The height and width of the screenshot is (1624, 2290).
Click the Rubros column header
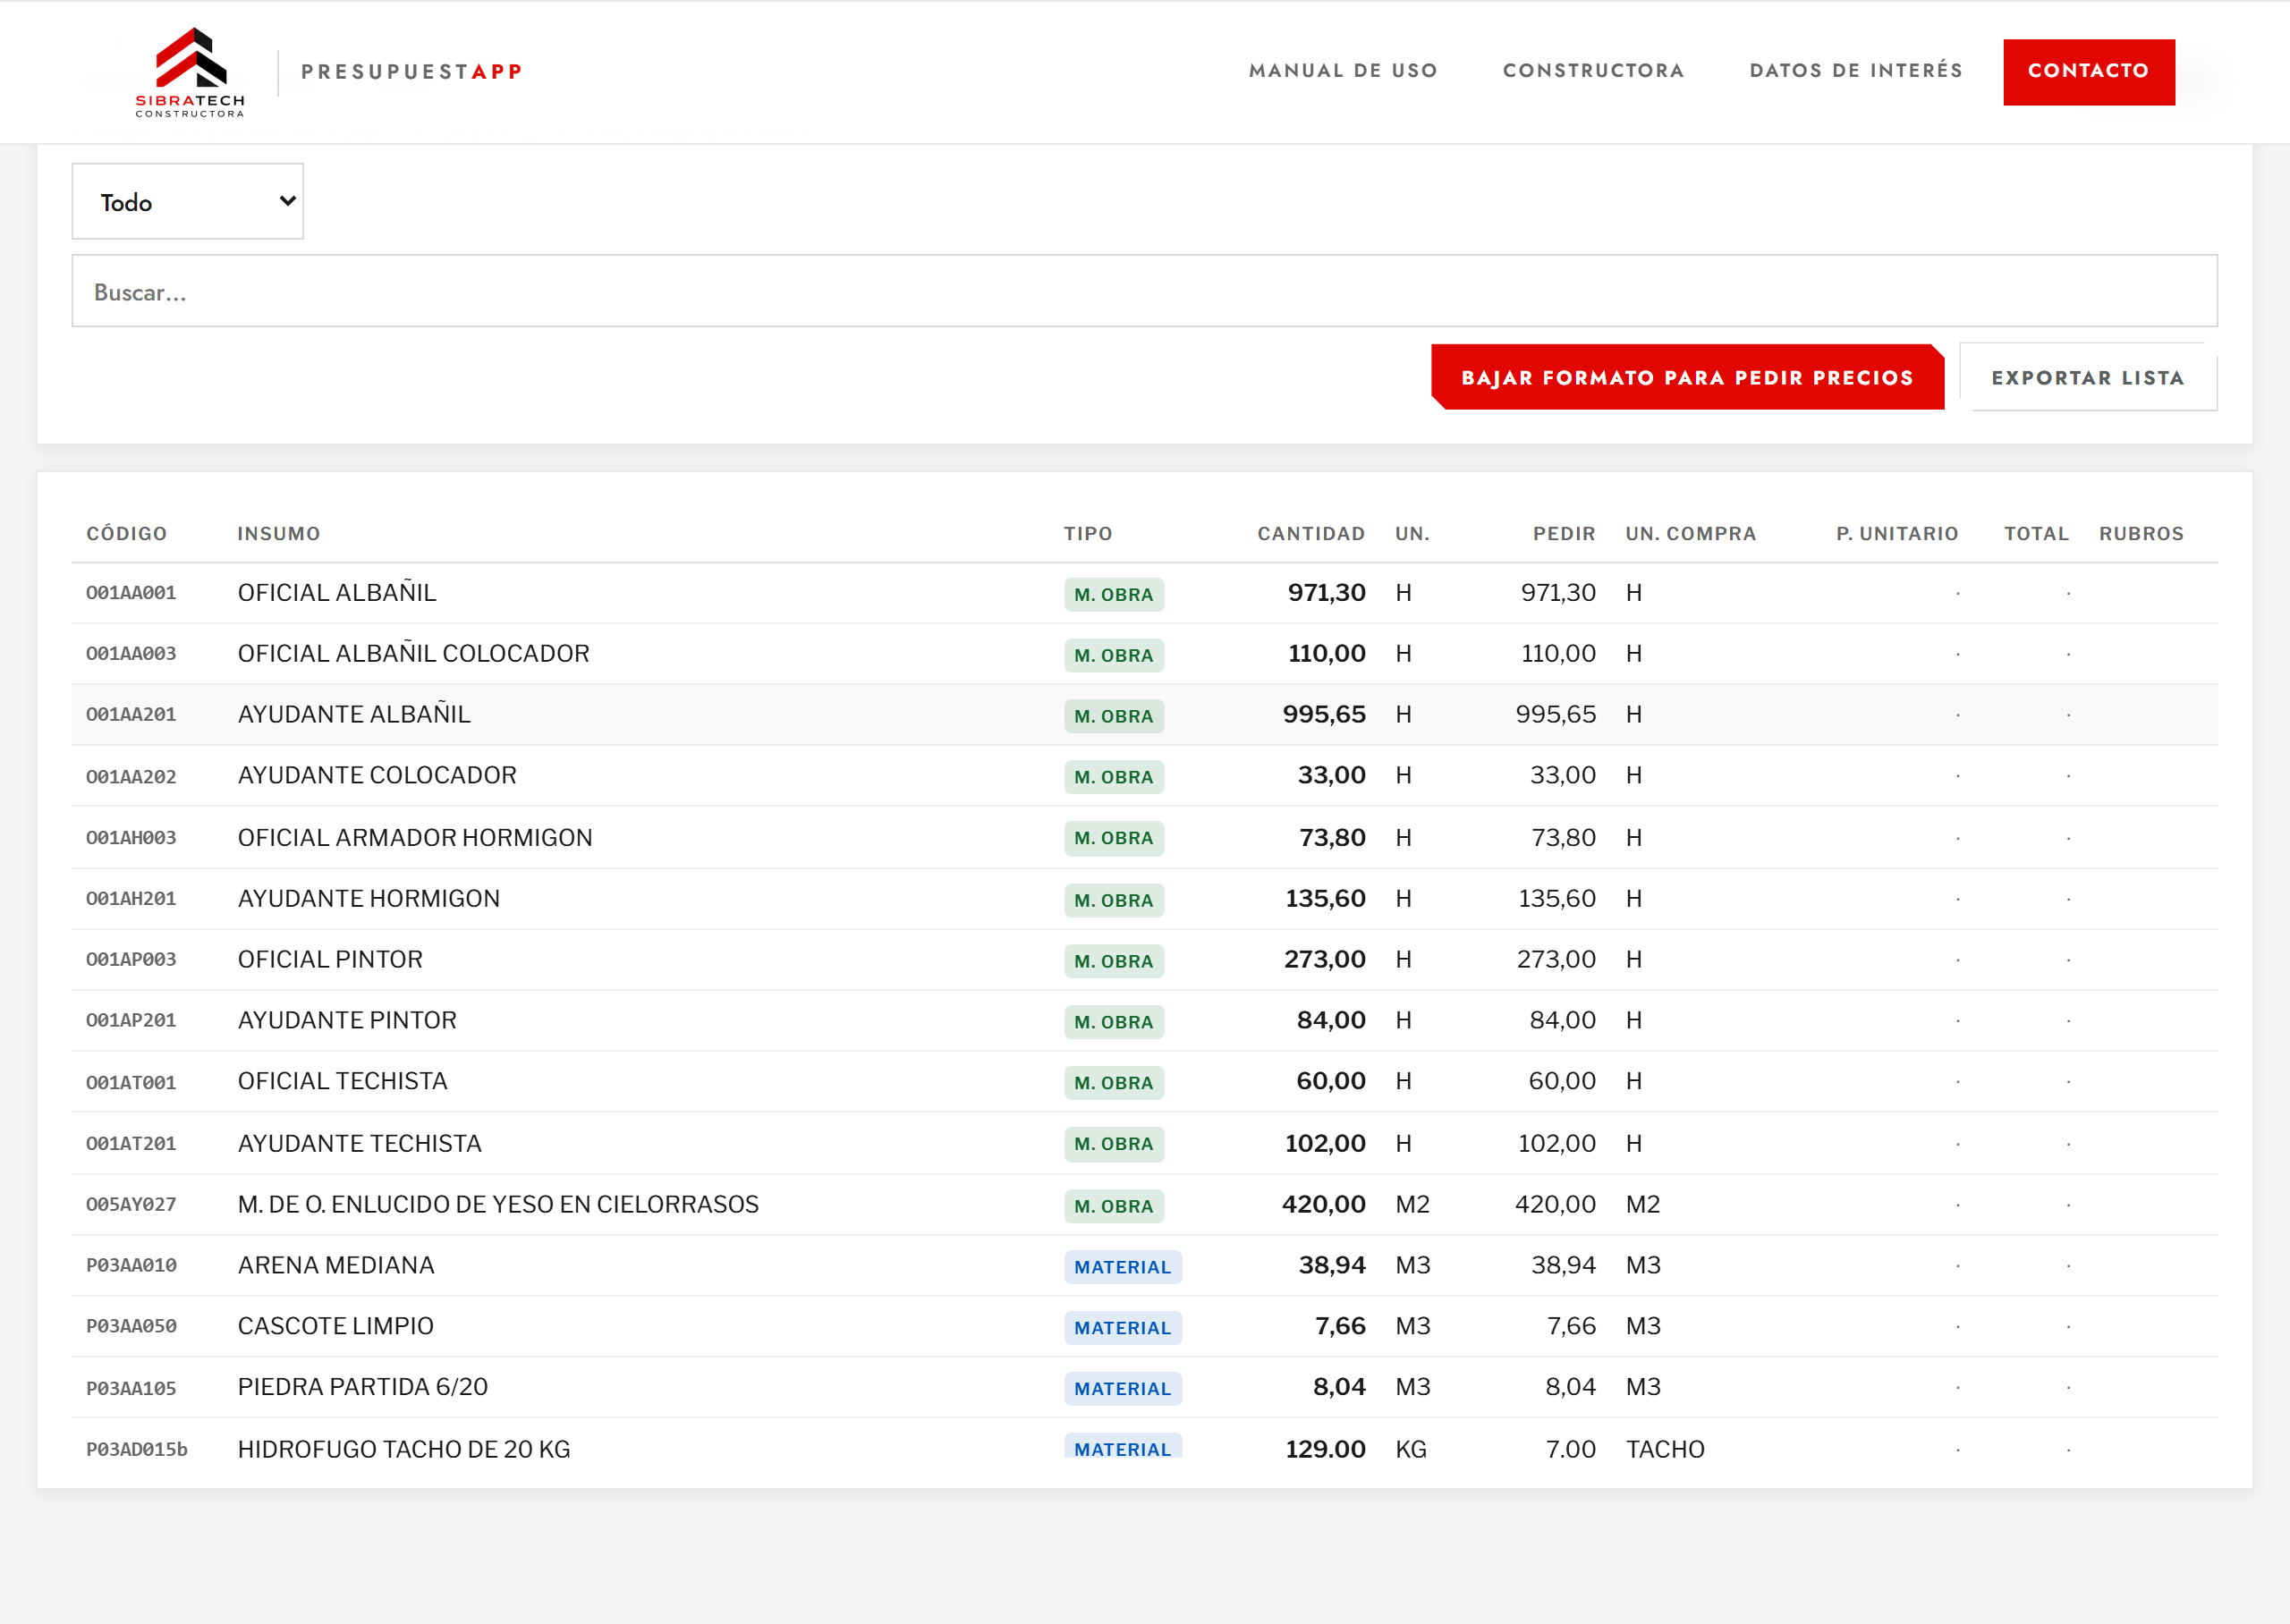pyautogui.click(x=2141, y=534)
